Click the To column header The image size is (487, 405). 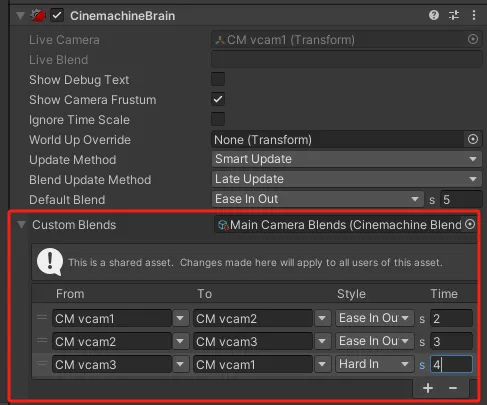tap(204, 294)
